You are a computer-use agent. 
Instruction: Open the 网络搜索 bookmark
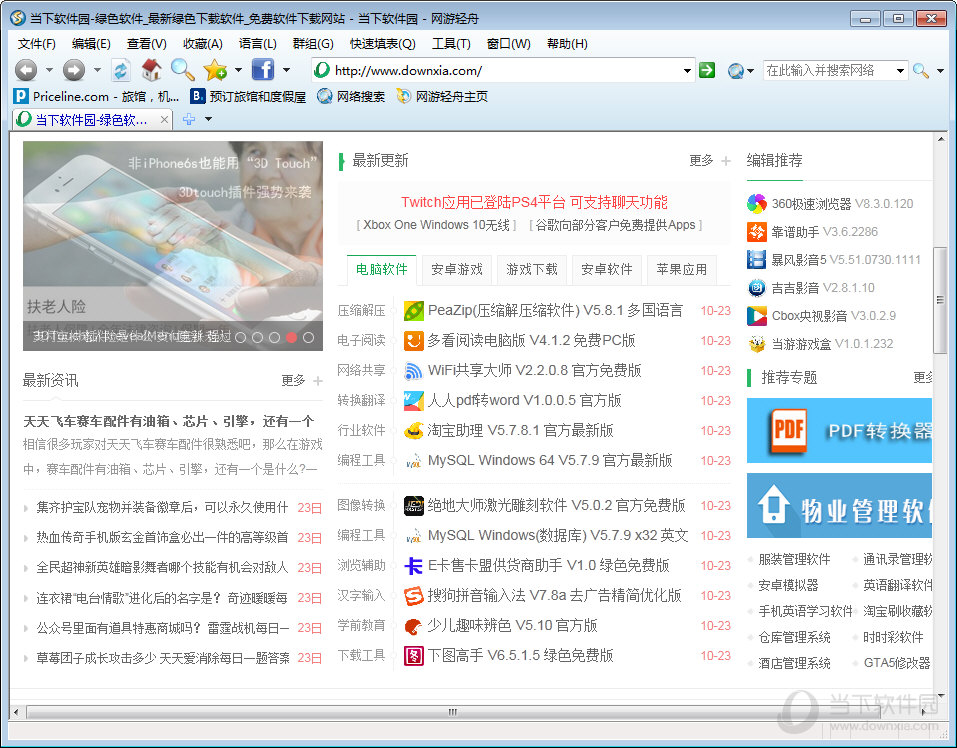click(x=352, y=96)
